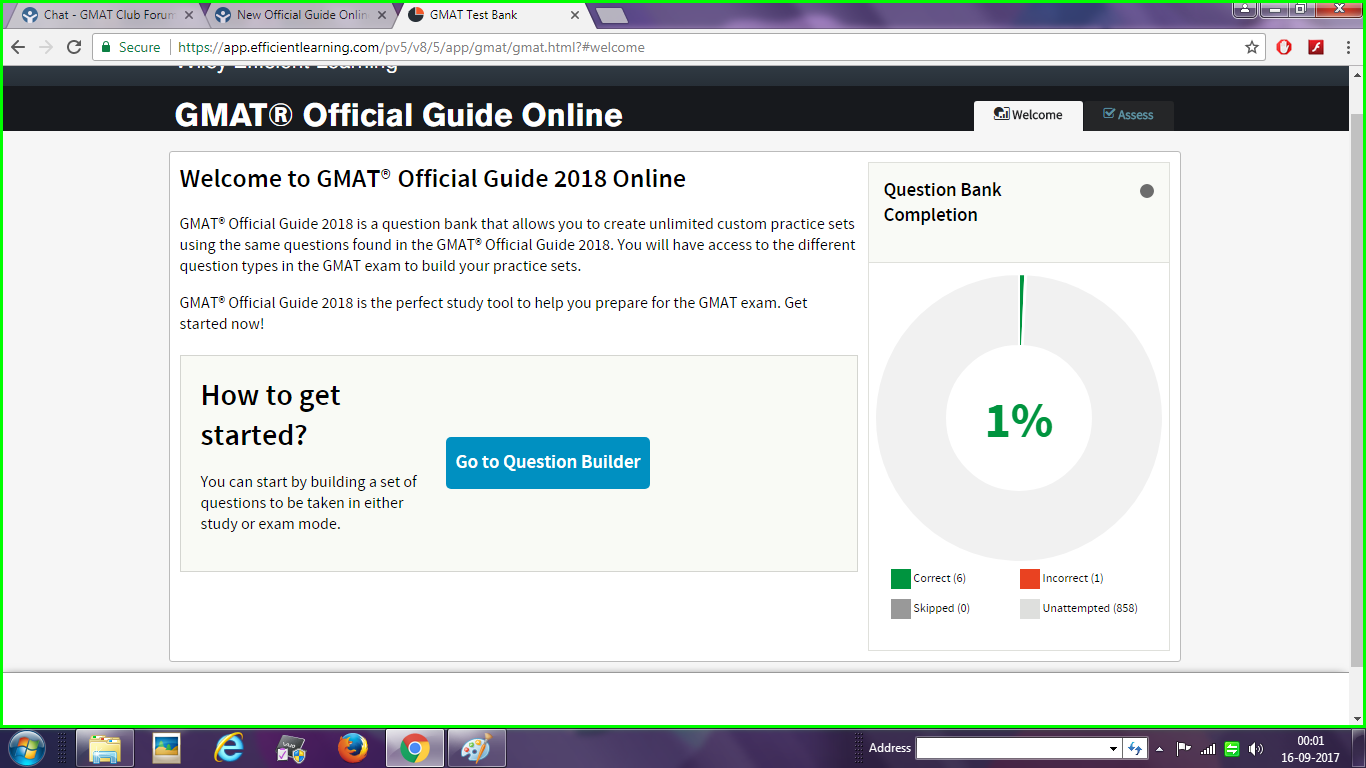Open the Action Center flag icon
The height and width of the screenshot is (768, 1366).
1183,748
